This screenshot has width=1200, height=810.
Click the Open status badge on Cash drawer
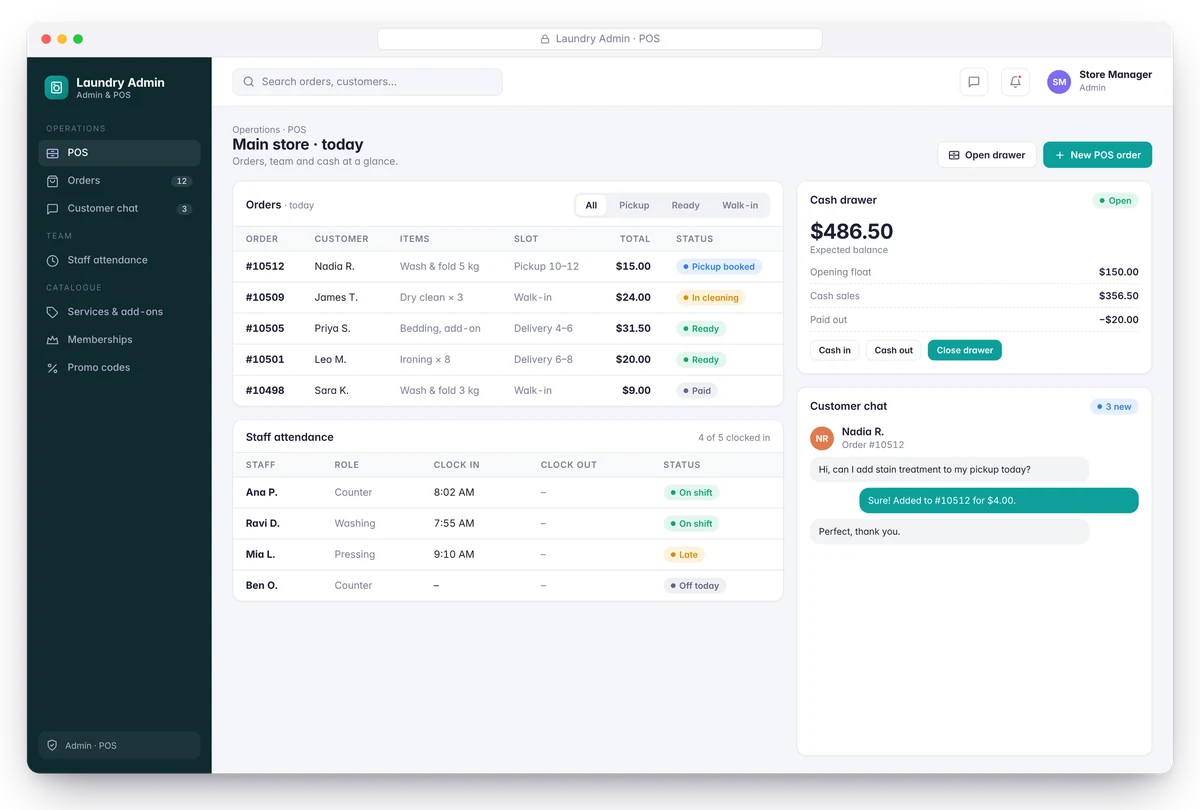pyautogui.click(x=1115, y=201)
